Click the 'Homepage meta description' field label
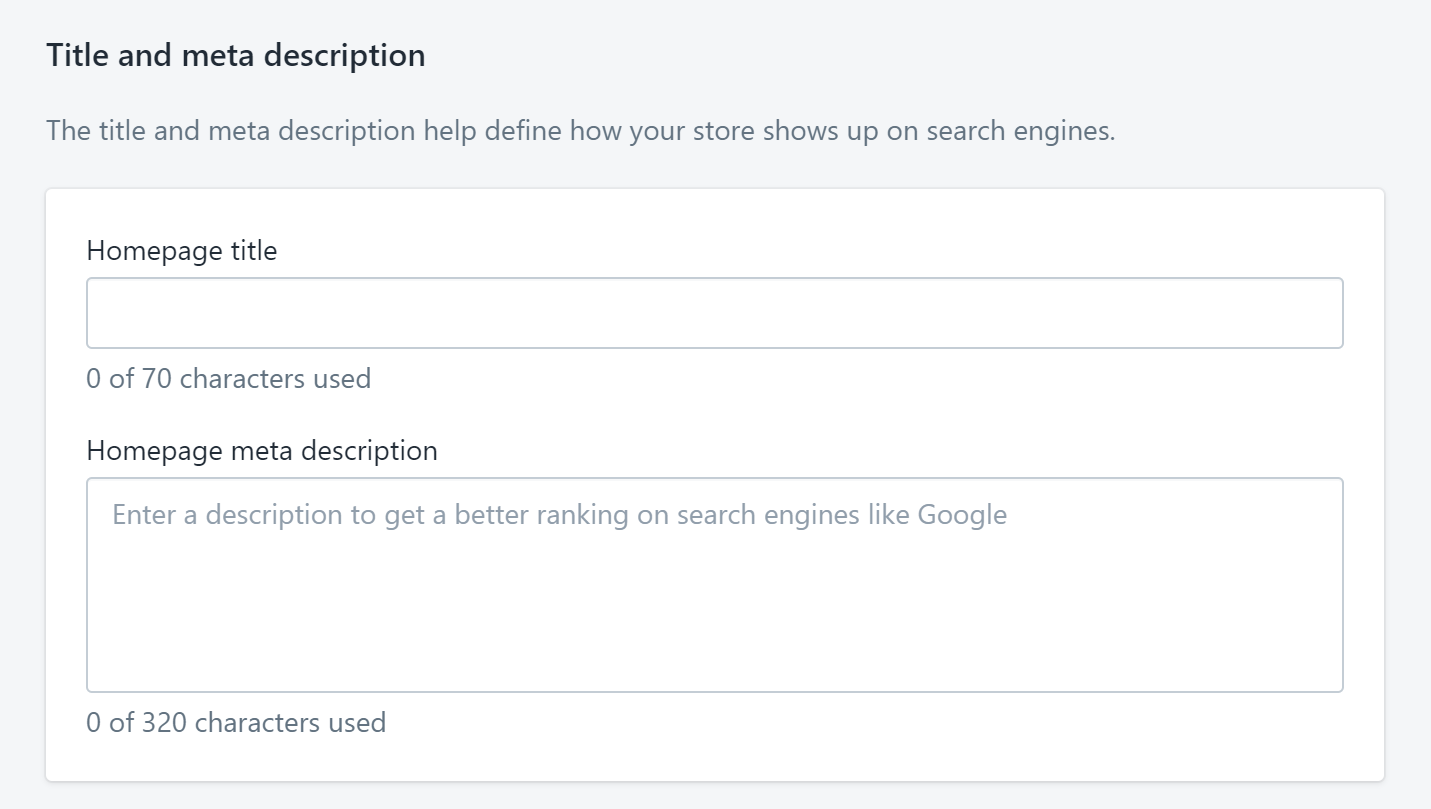This screenshot has width=1431, height=809. click(x=262, y=450)
